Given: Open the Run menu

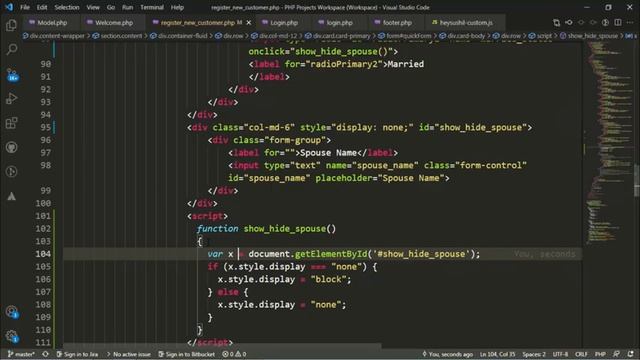Looking at the screenshot, I should point(127,7).
